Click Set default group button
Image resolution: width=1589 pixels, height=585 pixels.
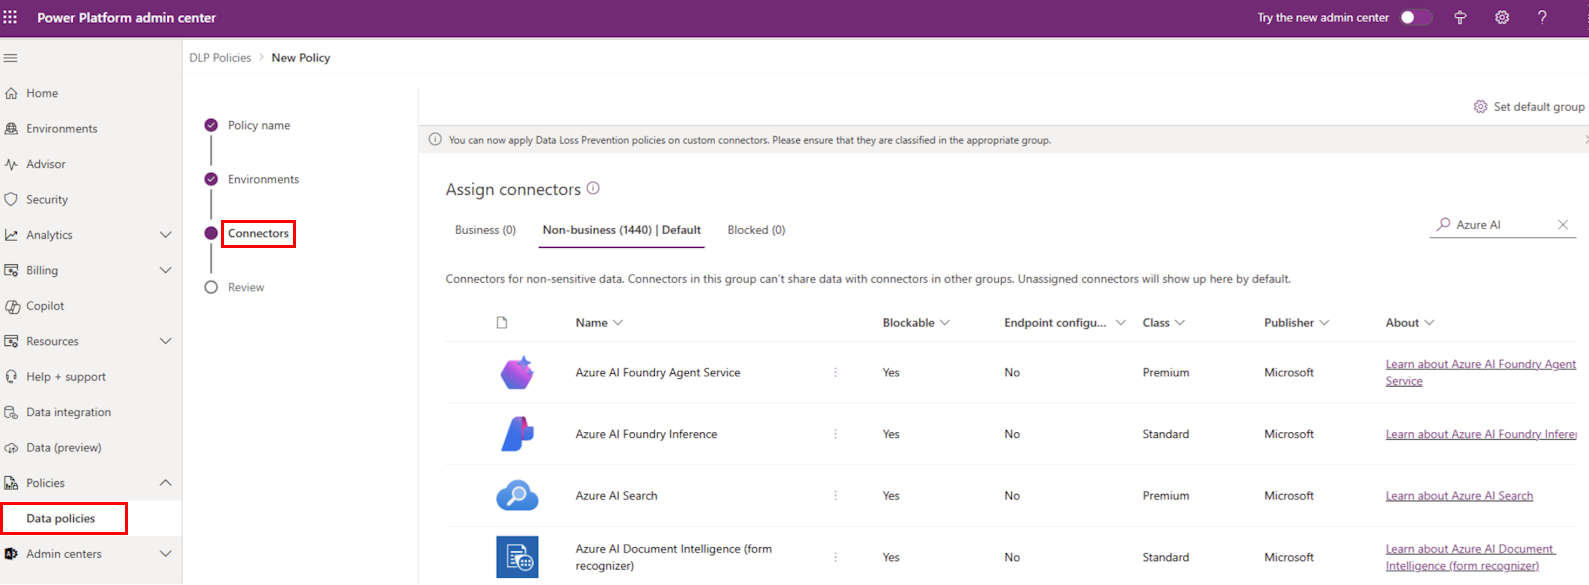click(x=1529, y=107)
